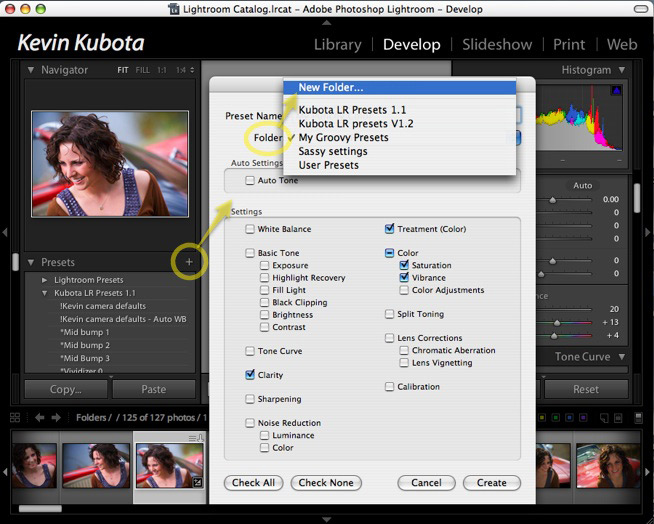Hide left panel using the left edge arrow
Screen dimensions: 654x524
(5, 232)
